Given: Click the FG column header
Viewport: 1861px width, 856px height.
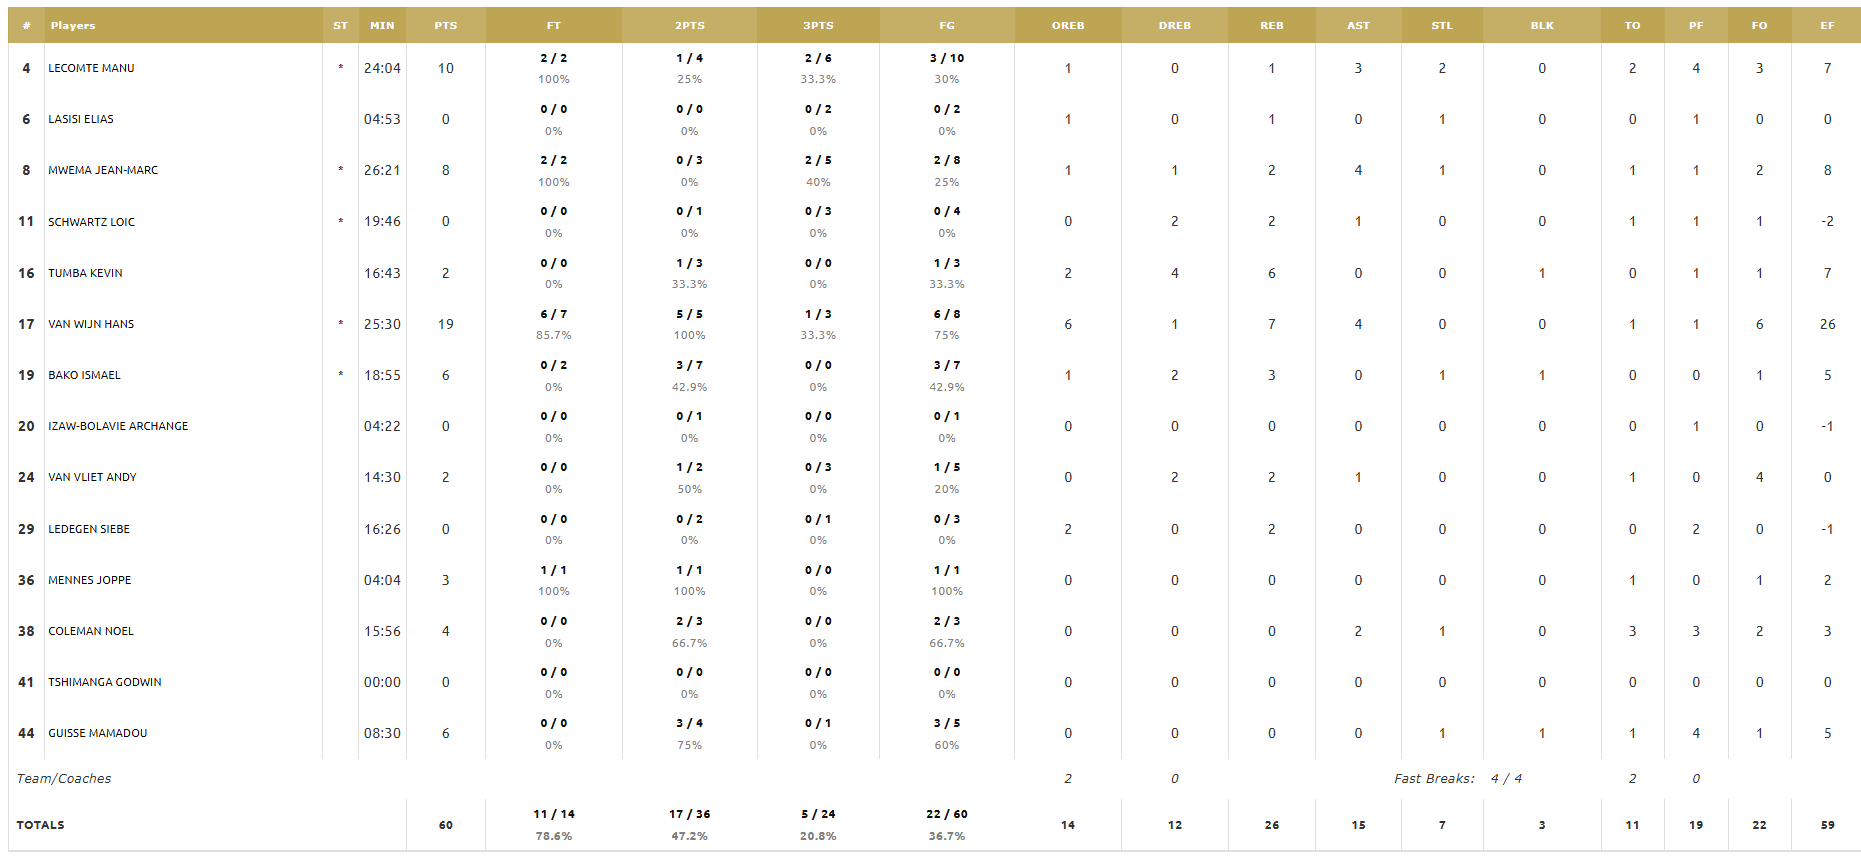Looking at the screenshot, I should click(x=947, y=26).
